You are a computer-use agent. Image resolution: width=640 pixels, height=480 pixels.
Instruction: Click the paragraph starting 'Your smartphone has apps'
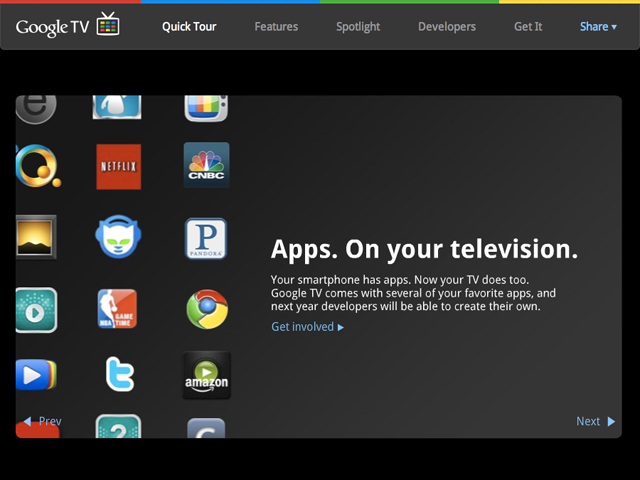click(413, 293)
